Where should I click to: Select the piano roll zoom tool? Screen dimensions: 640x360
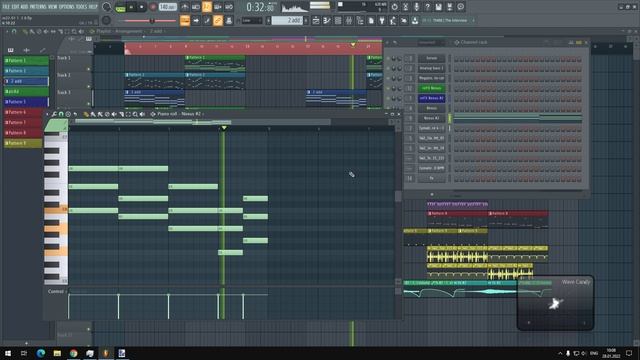tap(135, 114)
